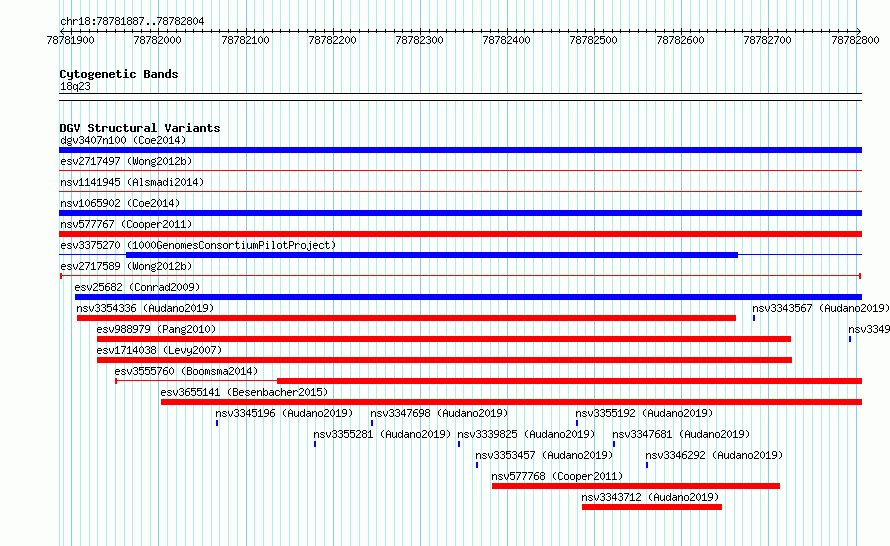Click blue marker under nsv3353457
The height and width of the screenshot is (546, 890).
coord(477,465)
